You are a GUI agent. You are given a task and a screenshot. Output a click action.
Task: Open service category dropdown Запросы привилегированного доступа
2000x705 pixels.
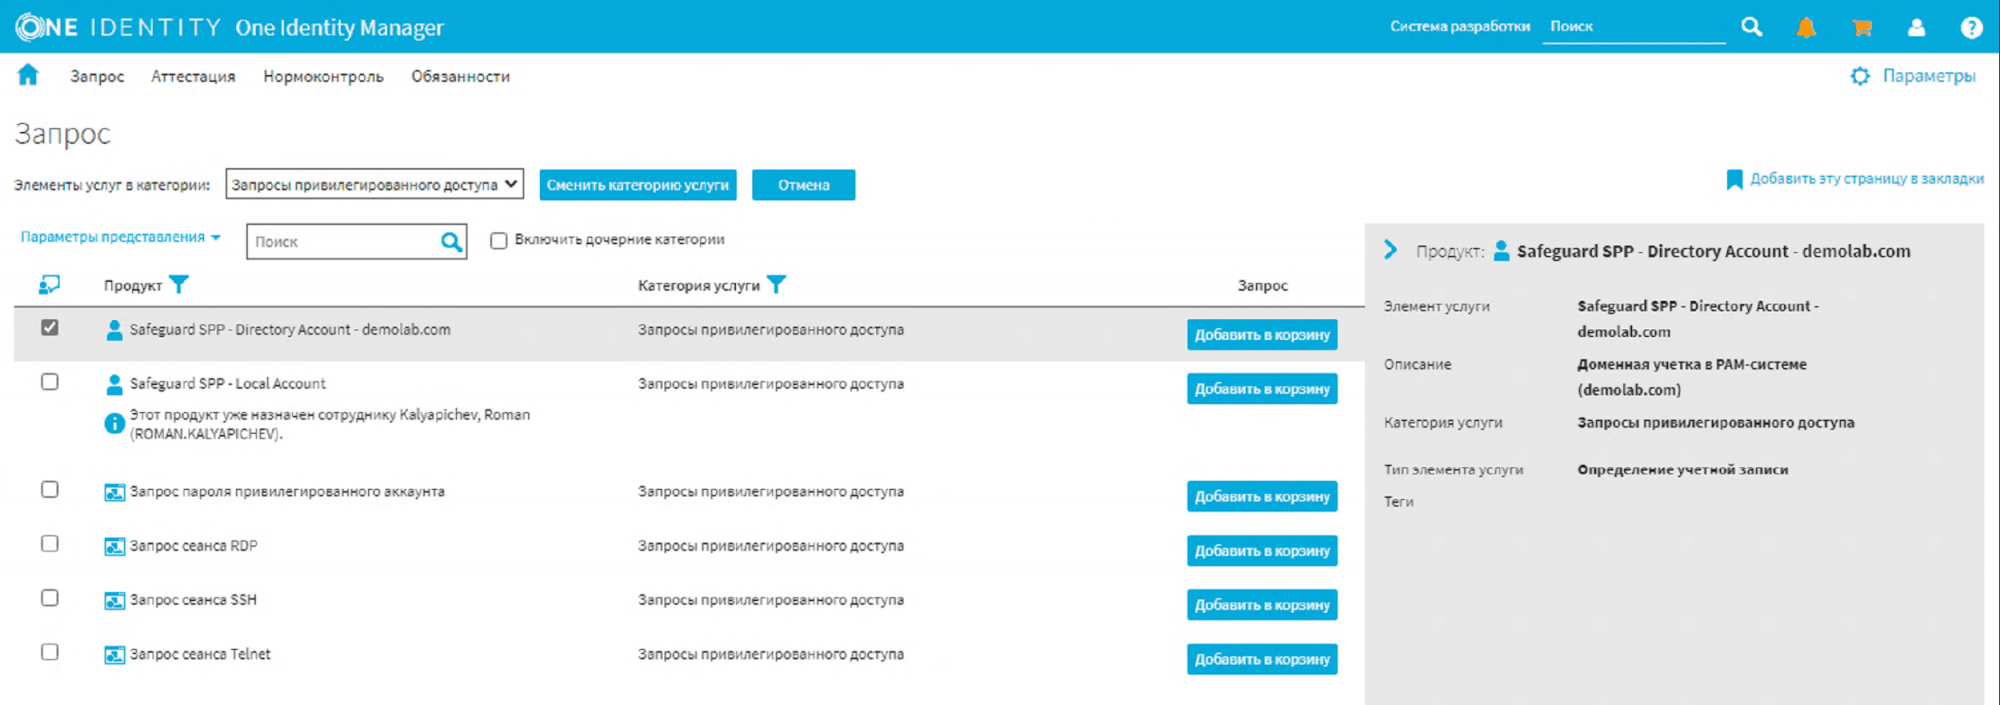374,184
